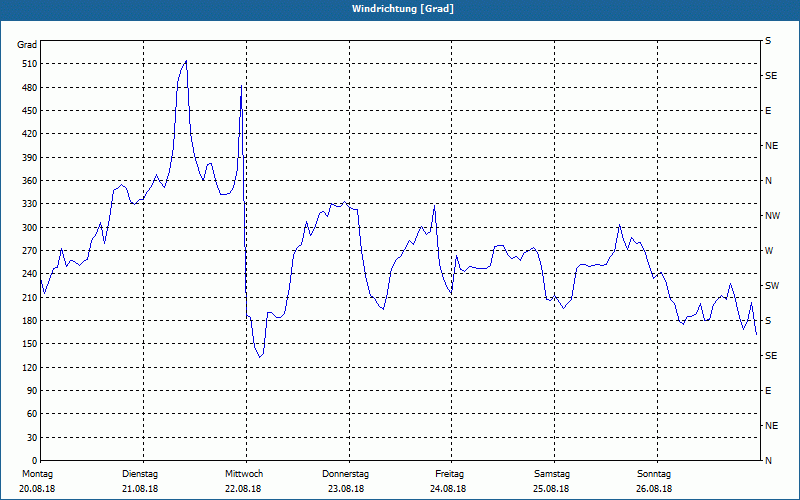Pick the 390 axis value

coord(30,158)
